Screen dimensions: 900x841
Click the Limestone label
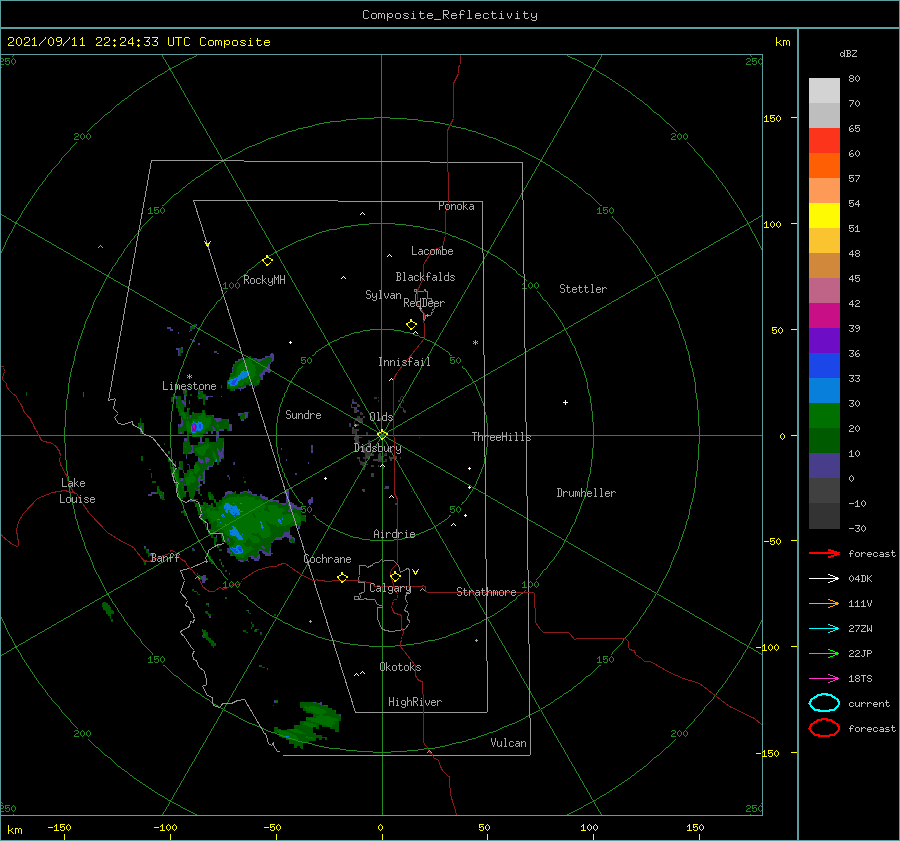coord(189,386)
